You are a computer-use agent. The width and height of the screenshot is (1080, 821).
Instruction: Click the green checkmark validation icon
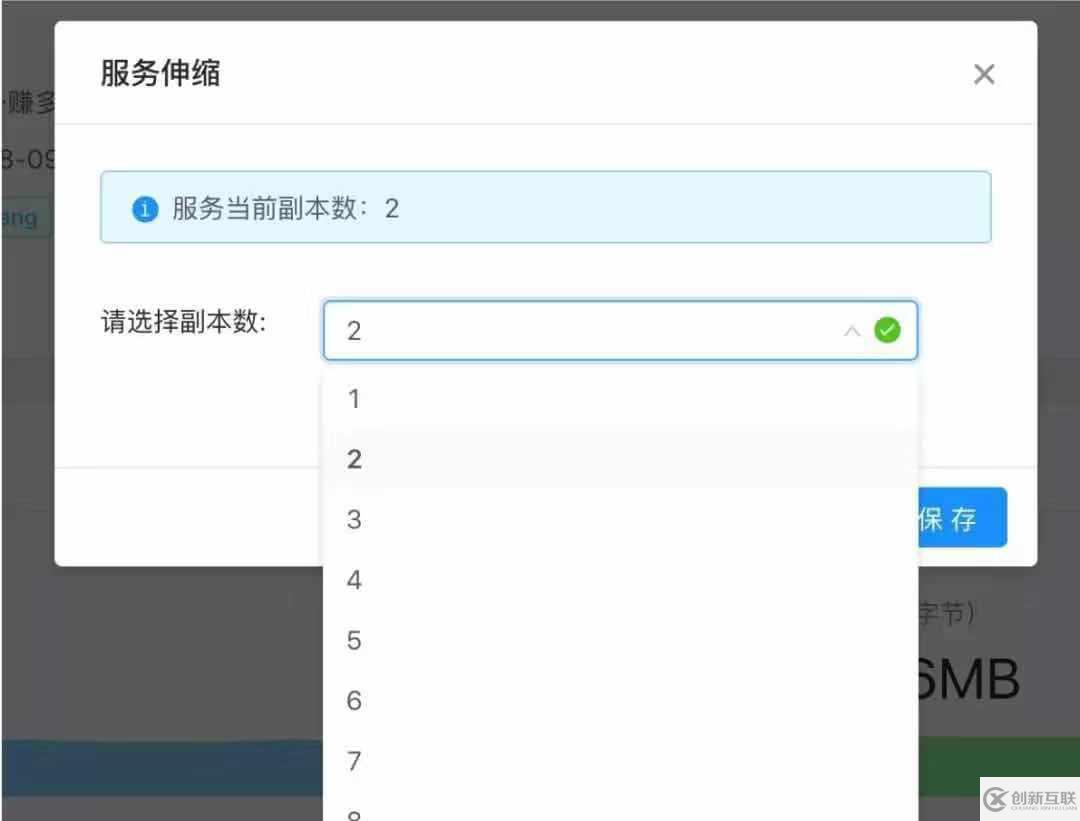(x=887, y=330)
